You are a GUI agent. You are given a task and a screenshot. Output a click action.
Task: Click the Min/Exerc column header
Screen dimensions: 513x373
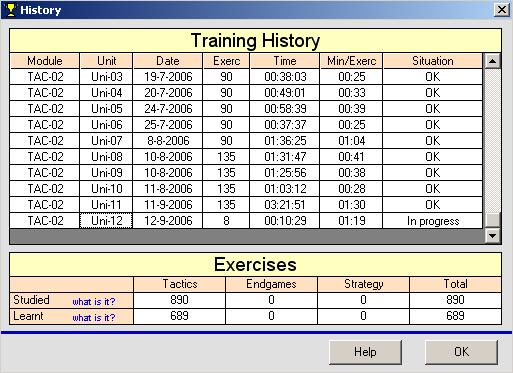coord(351,61)
